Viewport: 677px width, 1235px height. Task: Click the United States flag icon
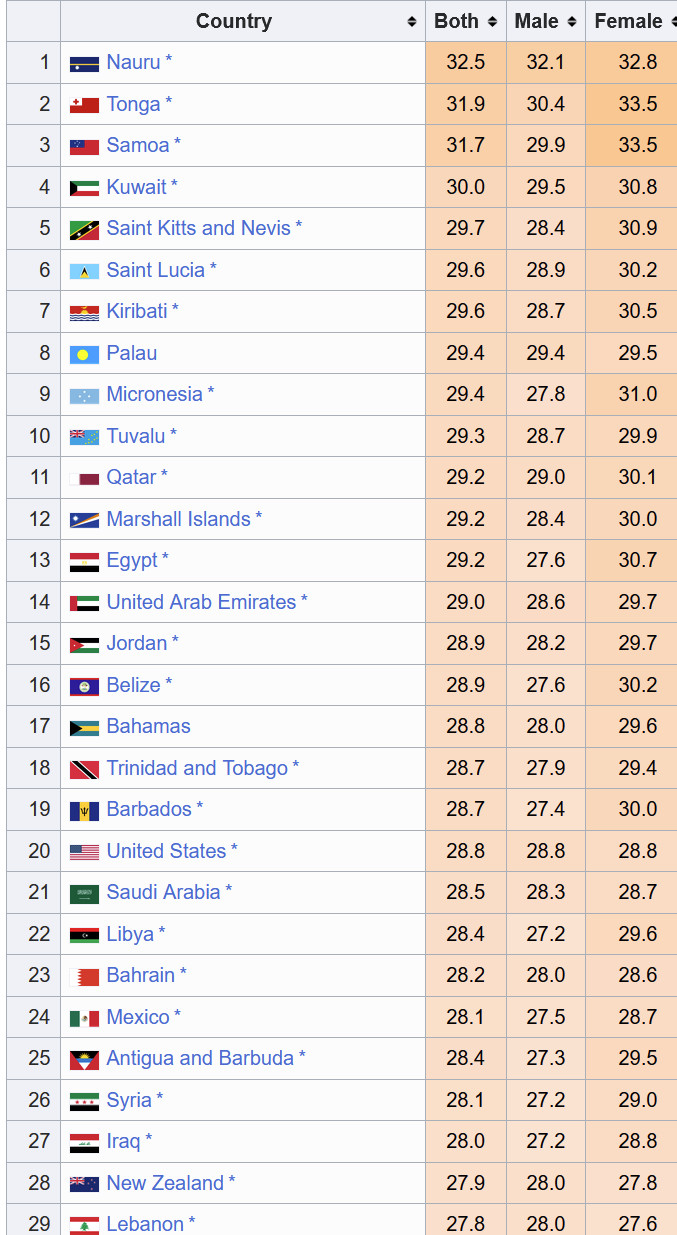[84, 852]
